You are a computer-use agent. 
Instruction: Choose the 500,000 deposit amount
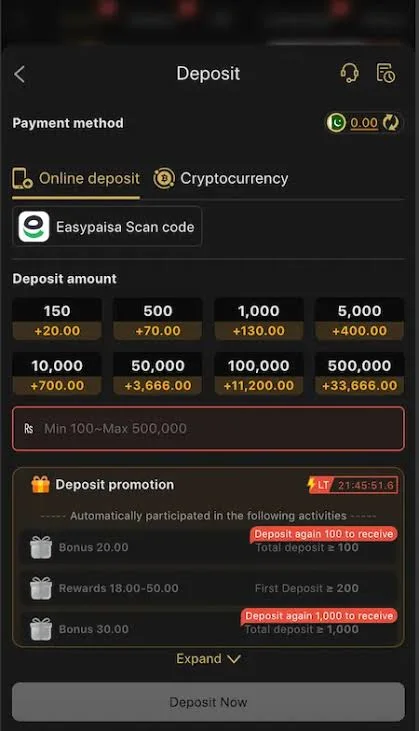point(359,374)
